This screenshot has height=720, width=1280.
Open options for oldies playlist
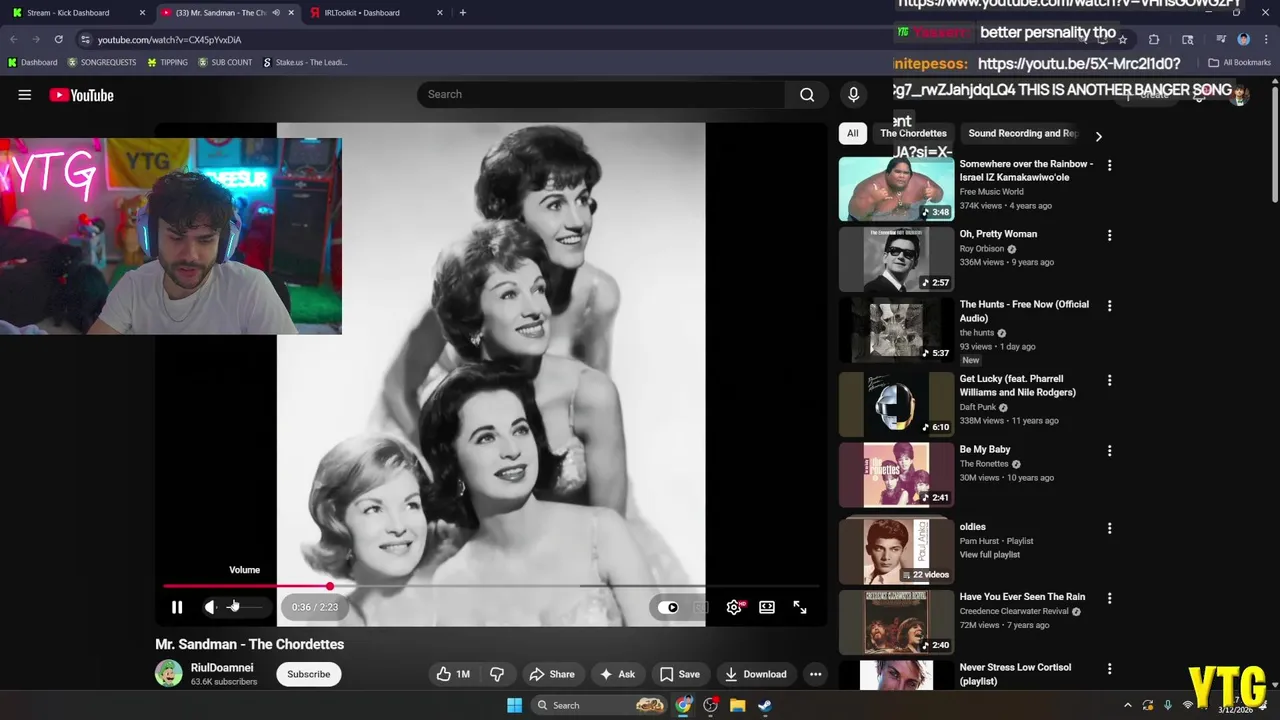click(1109, 528)
